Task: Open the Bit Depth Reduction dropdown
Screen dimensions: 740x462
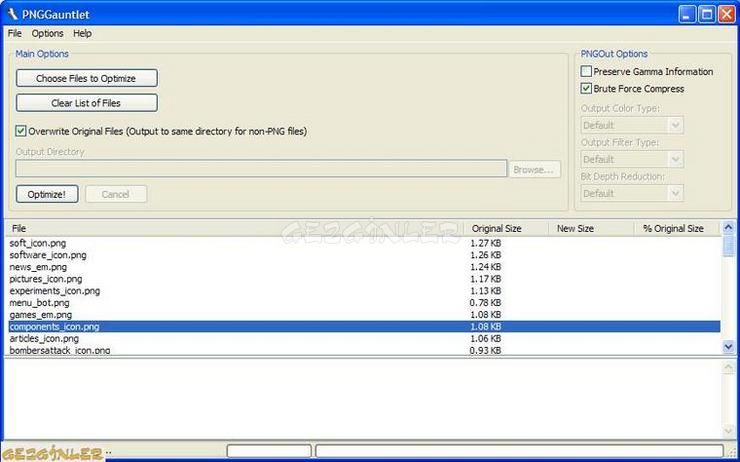Action: 631,193
